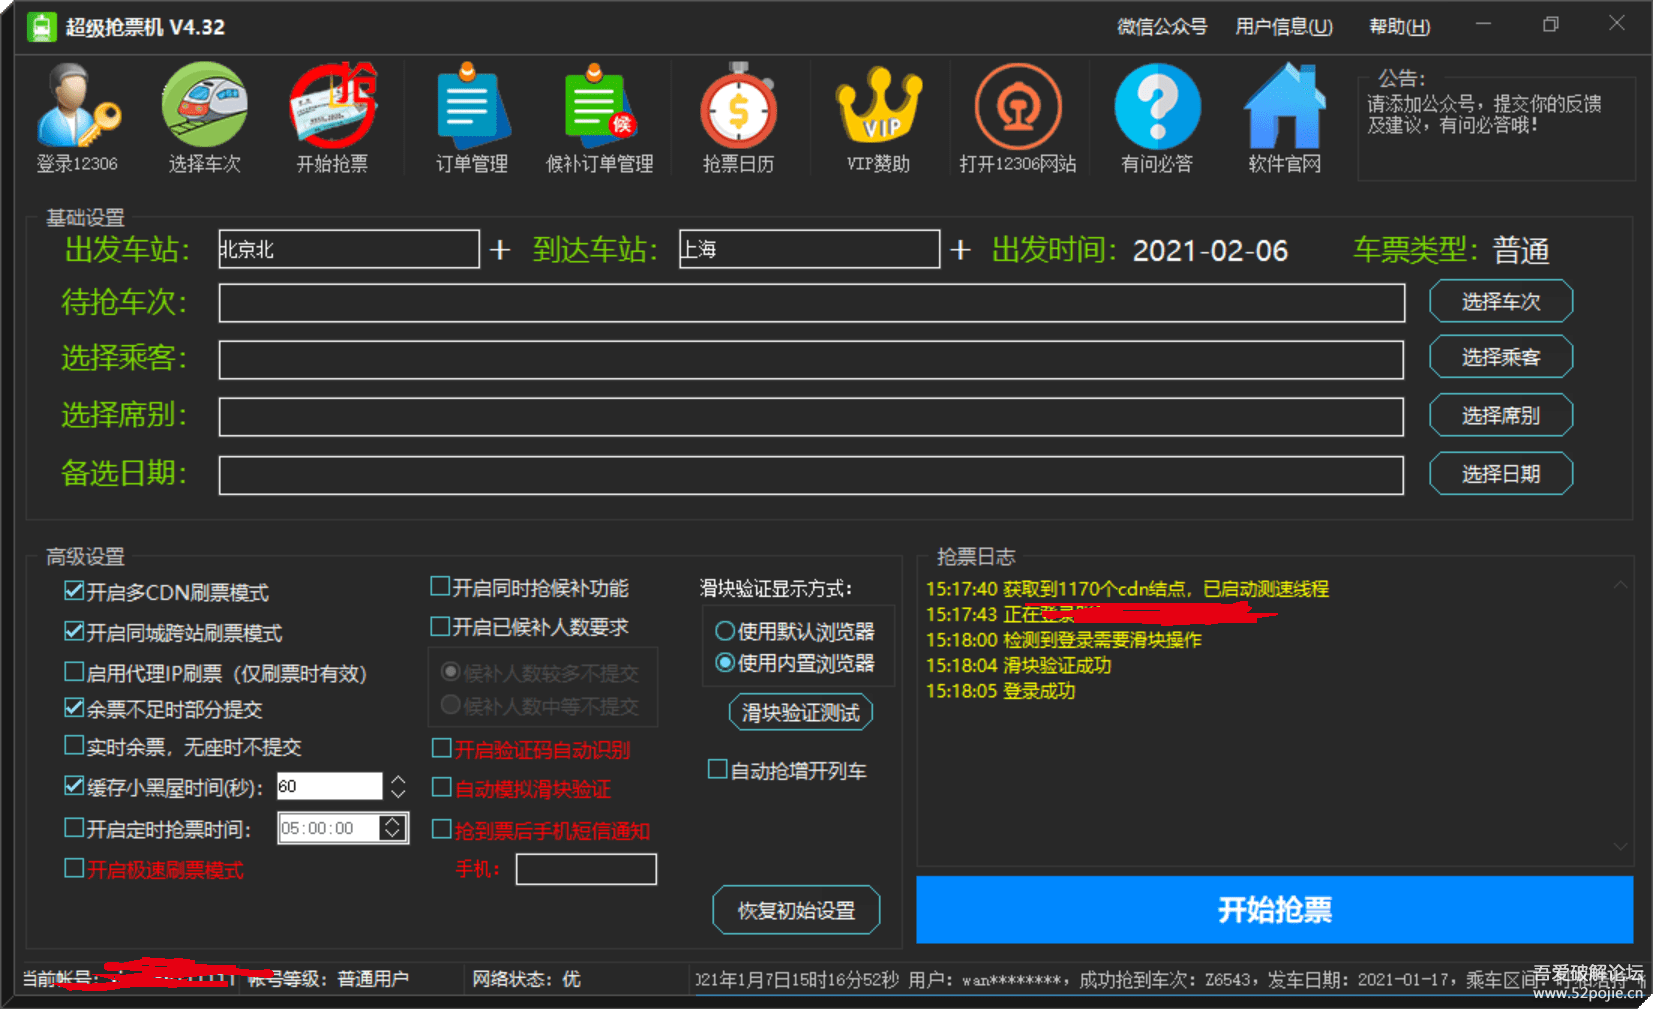1653x1010 pixels.
Task: Click the VIP赞助 crown icon
Action: [878, 106]
